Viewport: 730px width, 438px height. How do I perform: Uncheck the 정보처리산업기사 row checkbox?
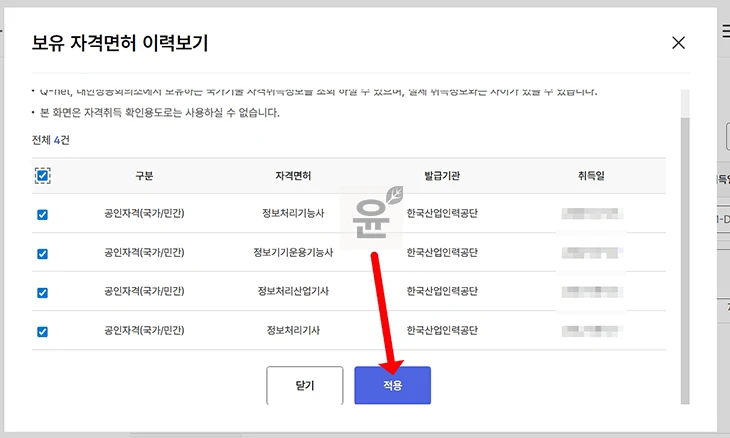pos(42,293)
